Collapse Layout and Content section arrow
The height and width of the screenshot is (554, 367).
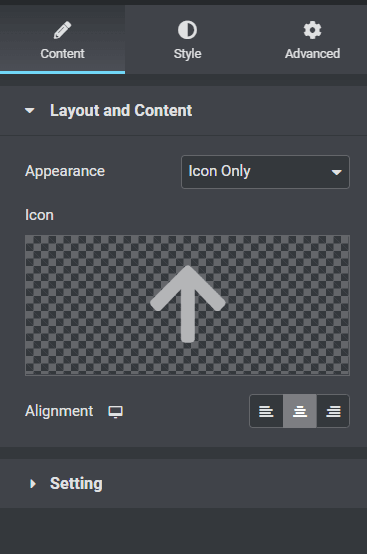(x=30, y=111)
